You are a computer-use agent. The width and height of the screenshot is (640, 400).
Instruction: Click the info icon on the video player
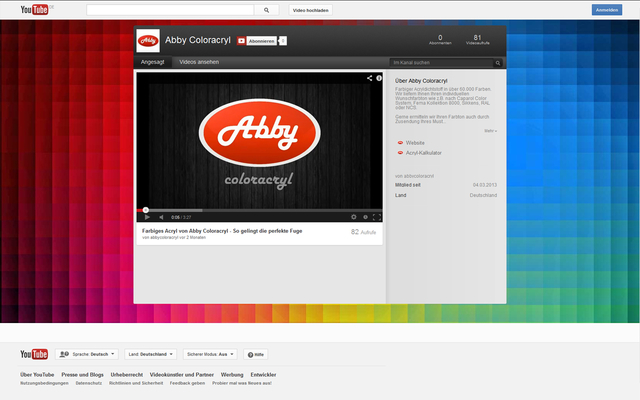[x=379, y=78]
